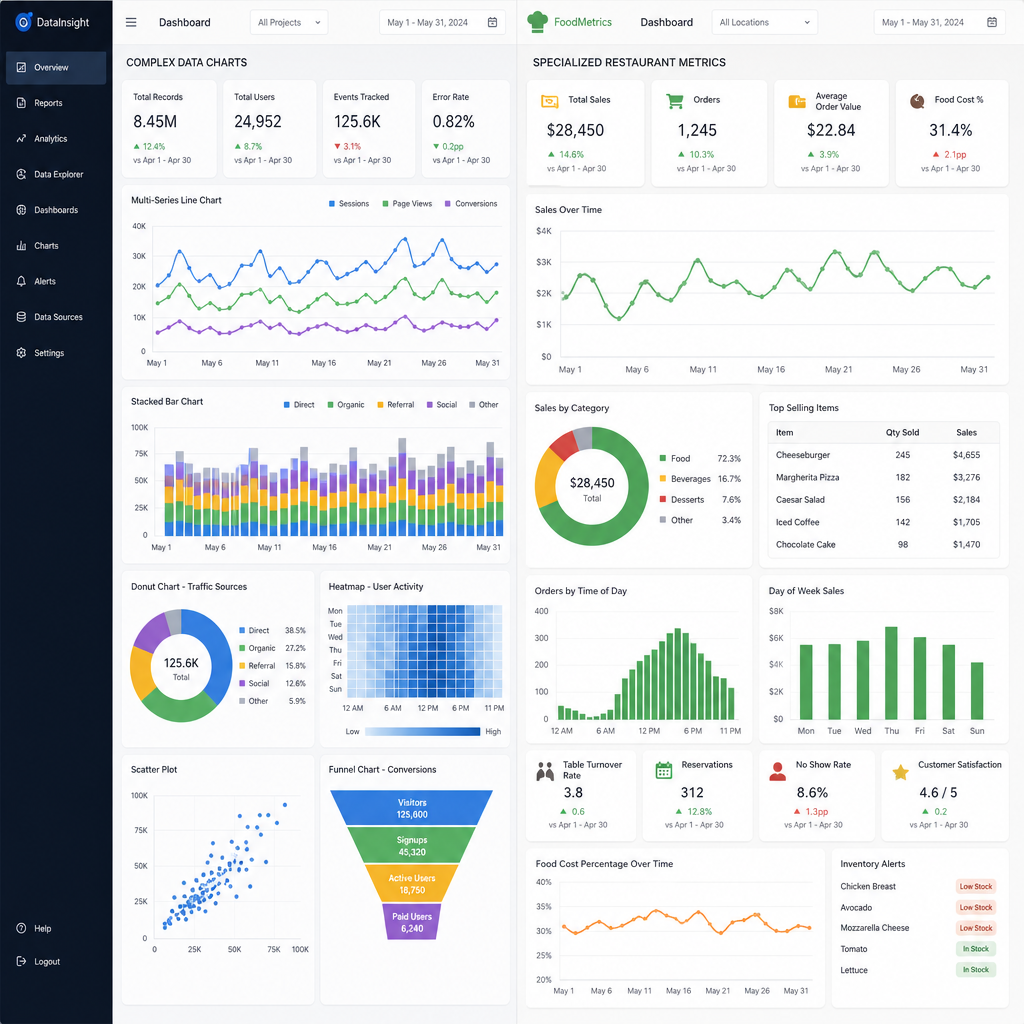Image resolution: width=1024 pixels, height=1024 pixels.
Task: Click the heatmap Low-High gradient scale
Action: 423,731
